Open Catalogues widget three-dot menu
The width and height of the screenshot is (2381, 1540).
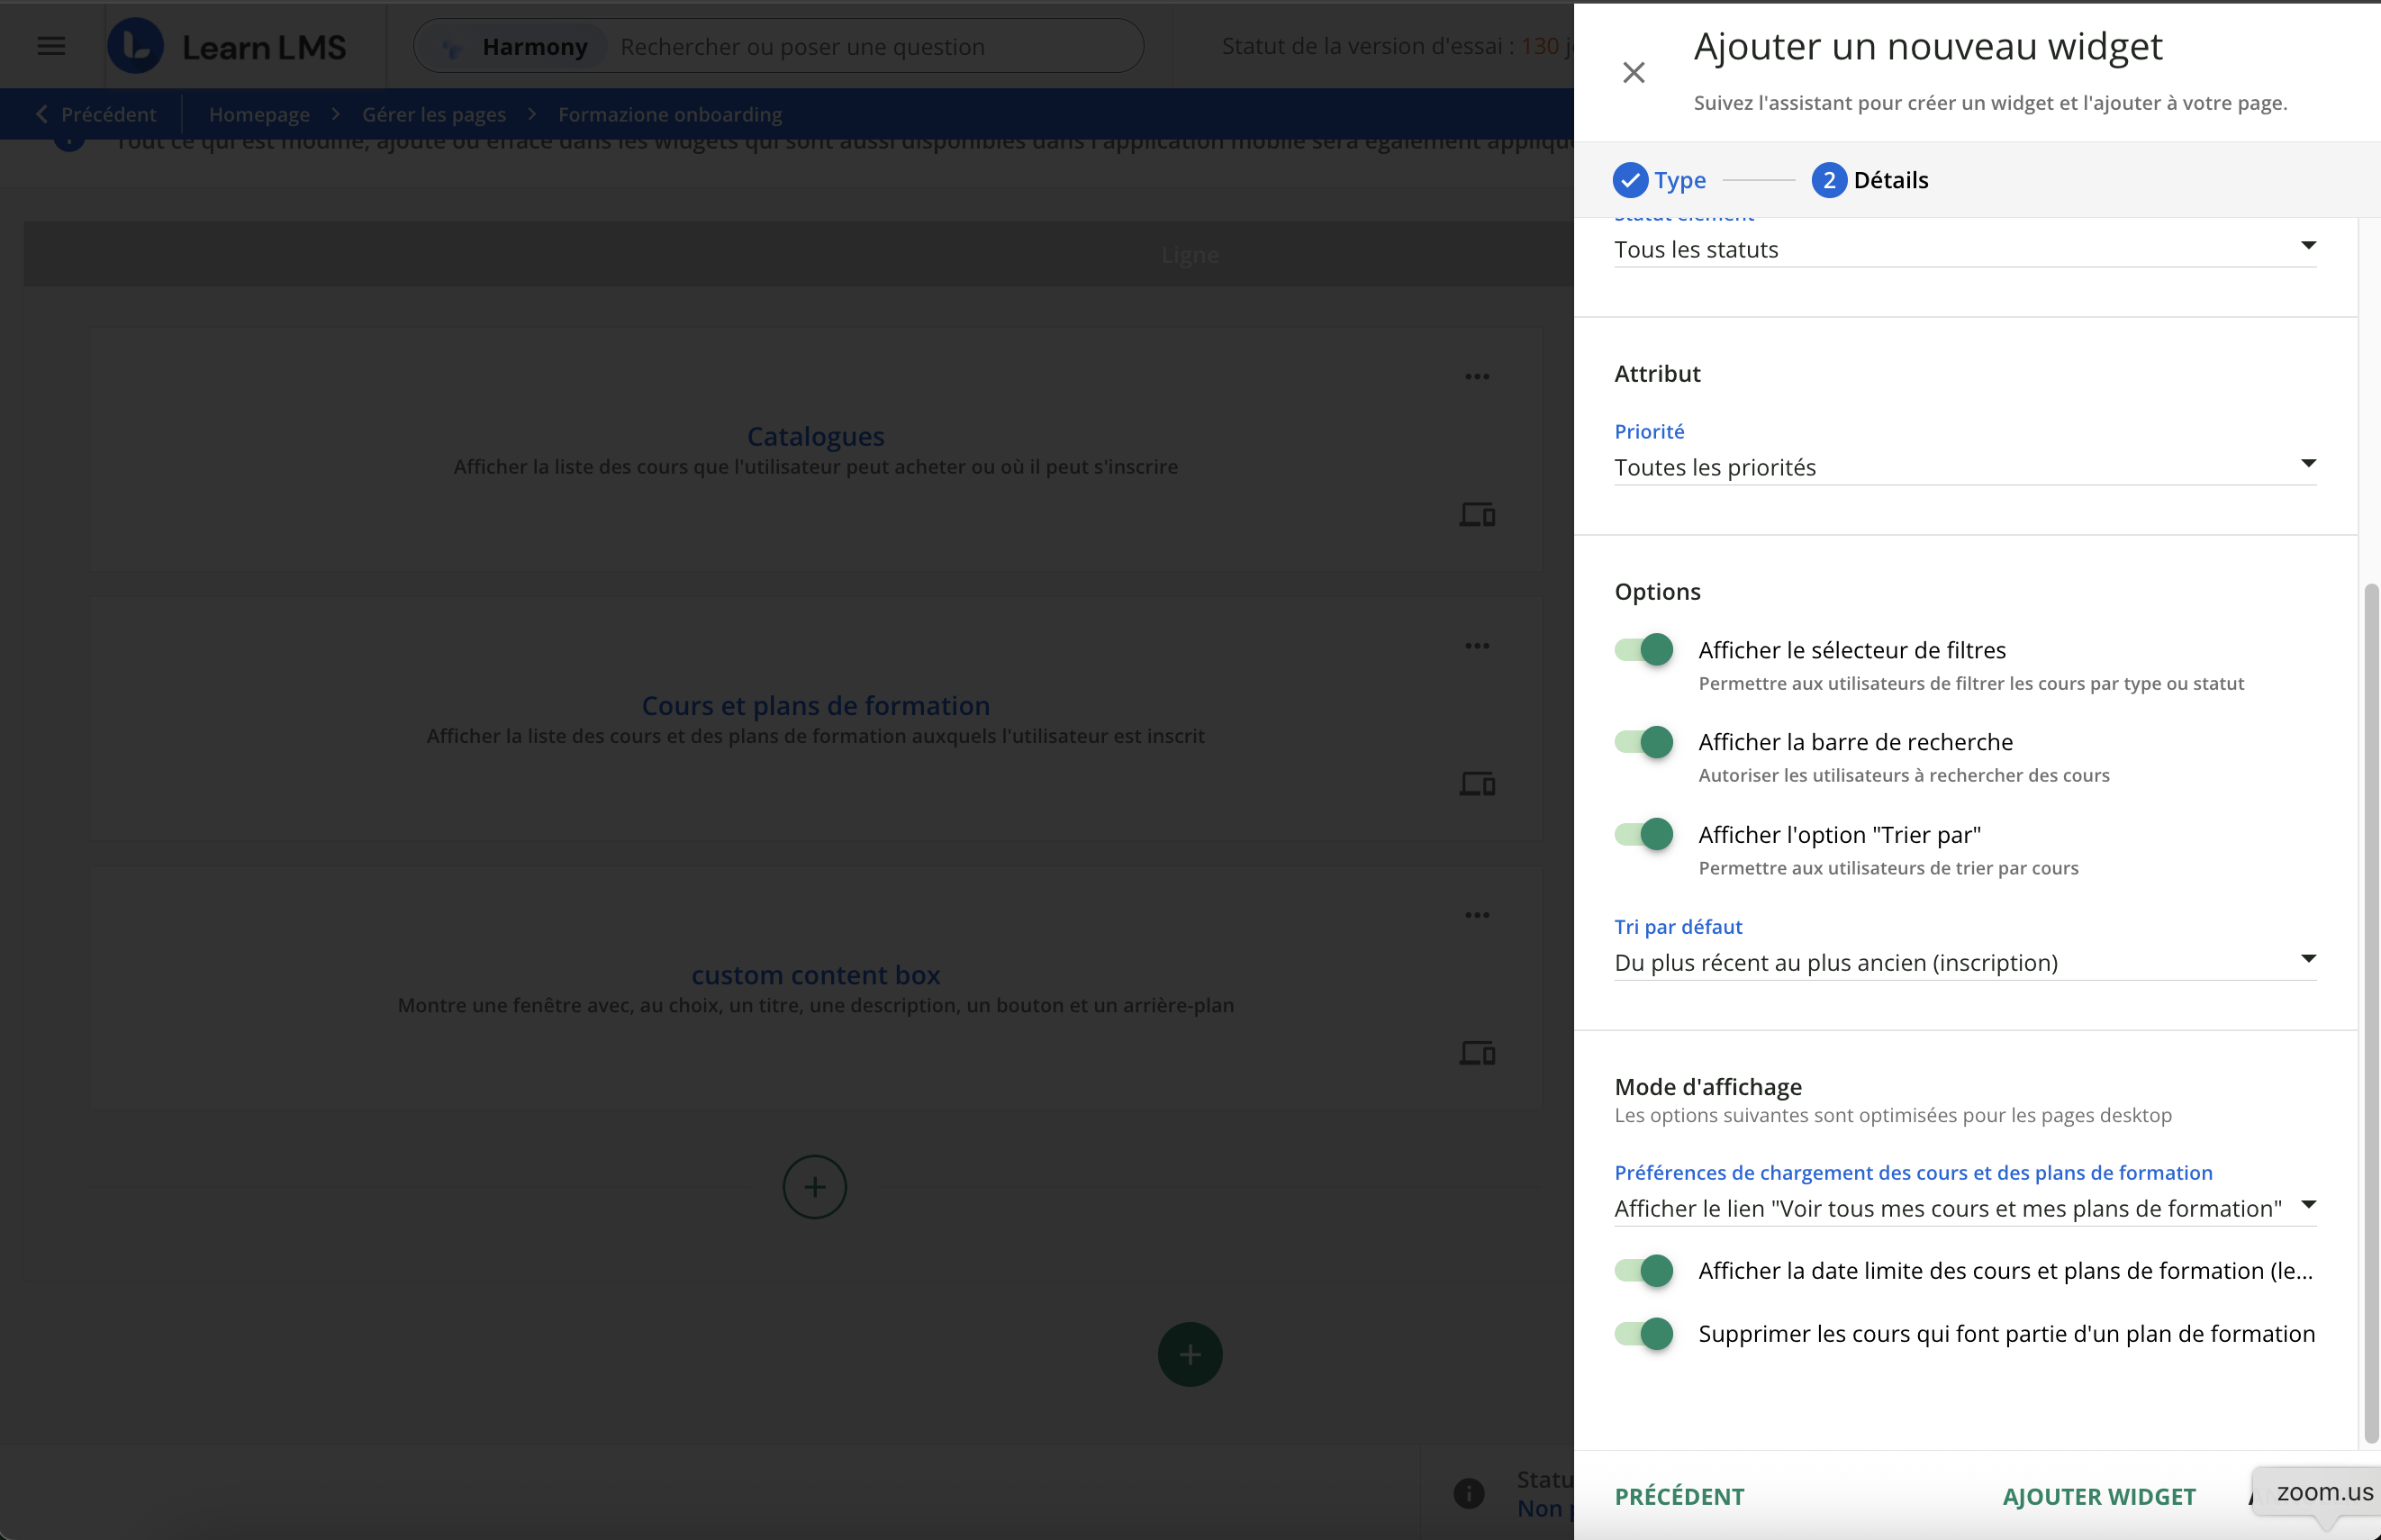click(1477, 377)
